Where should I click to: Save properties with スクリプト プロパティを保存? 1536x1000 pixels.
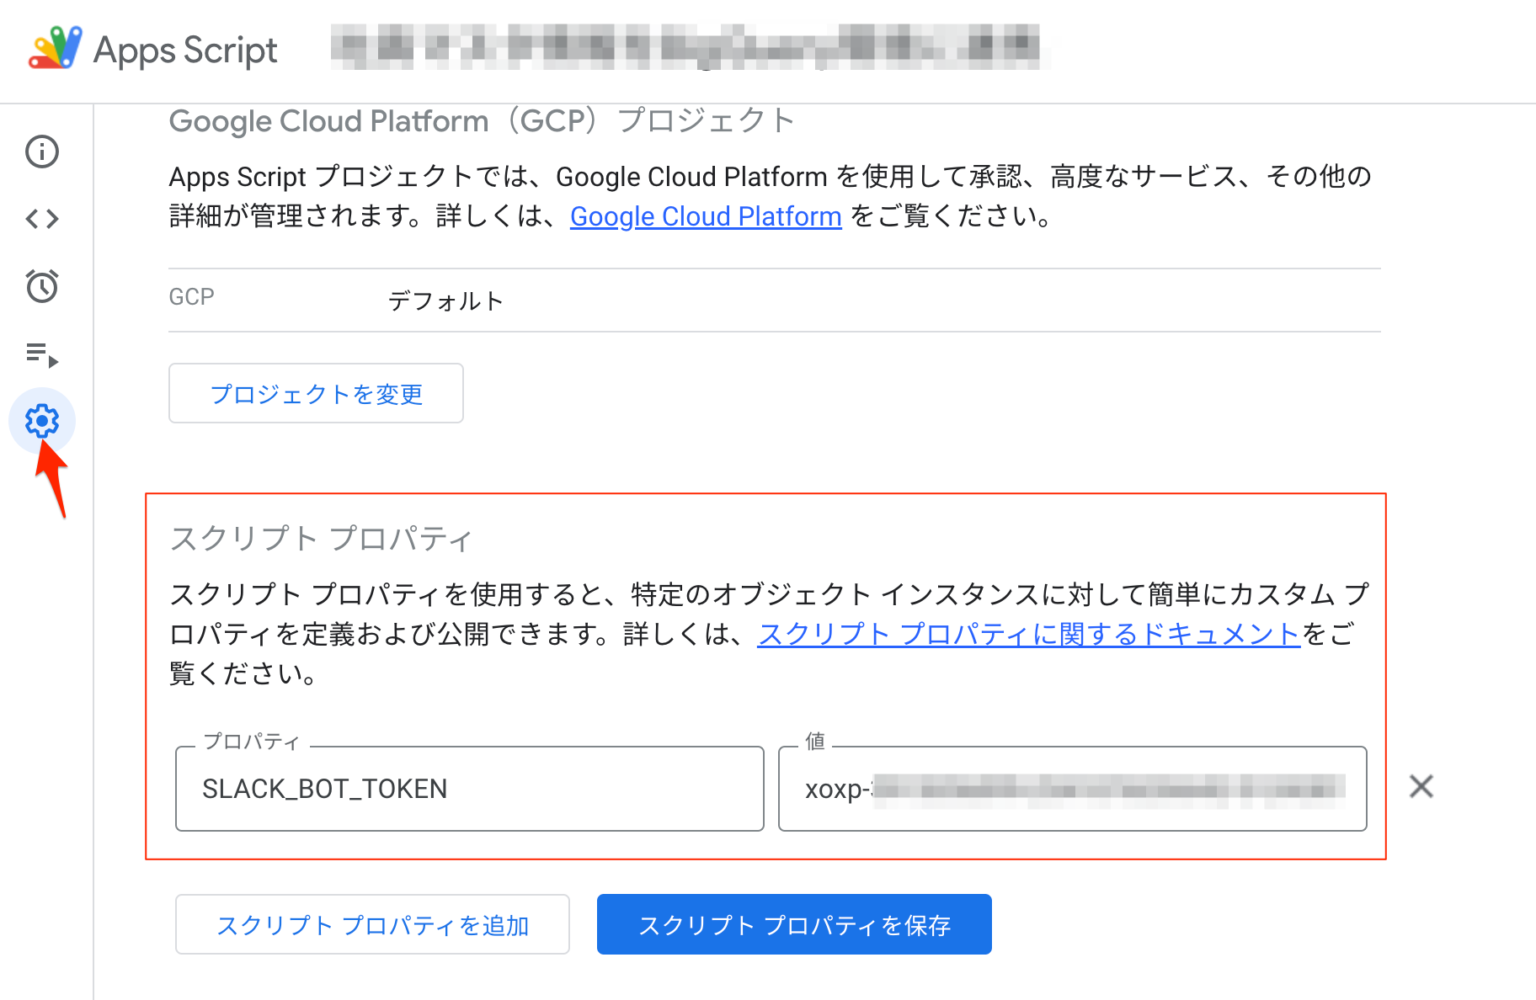coord(793,924)
